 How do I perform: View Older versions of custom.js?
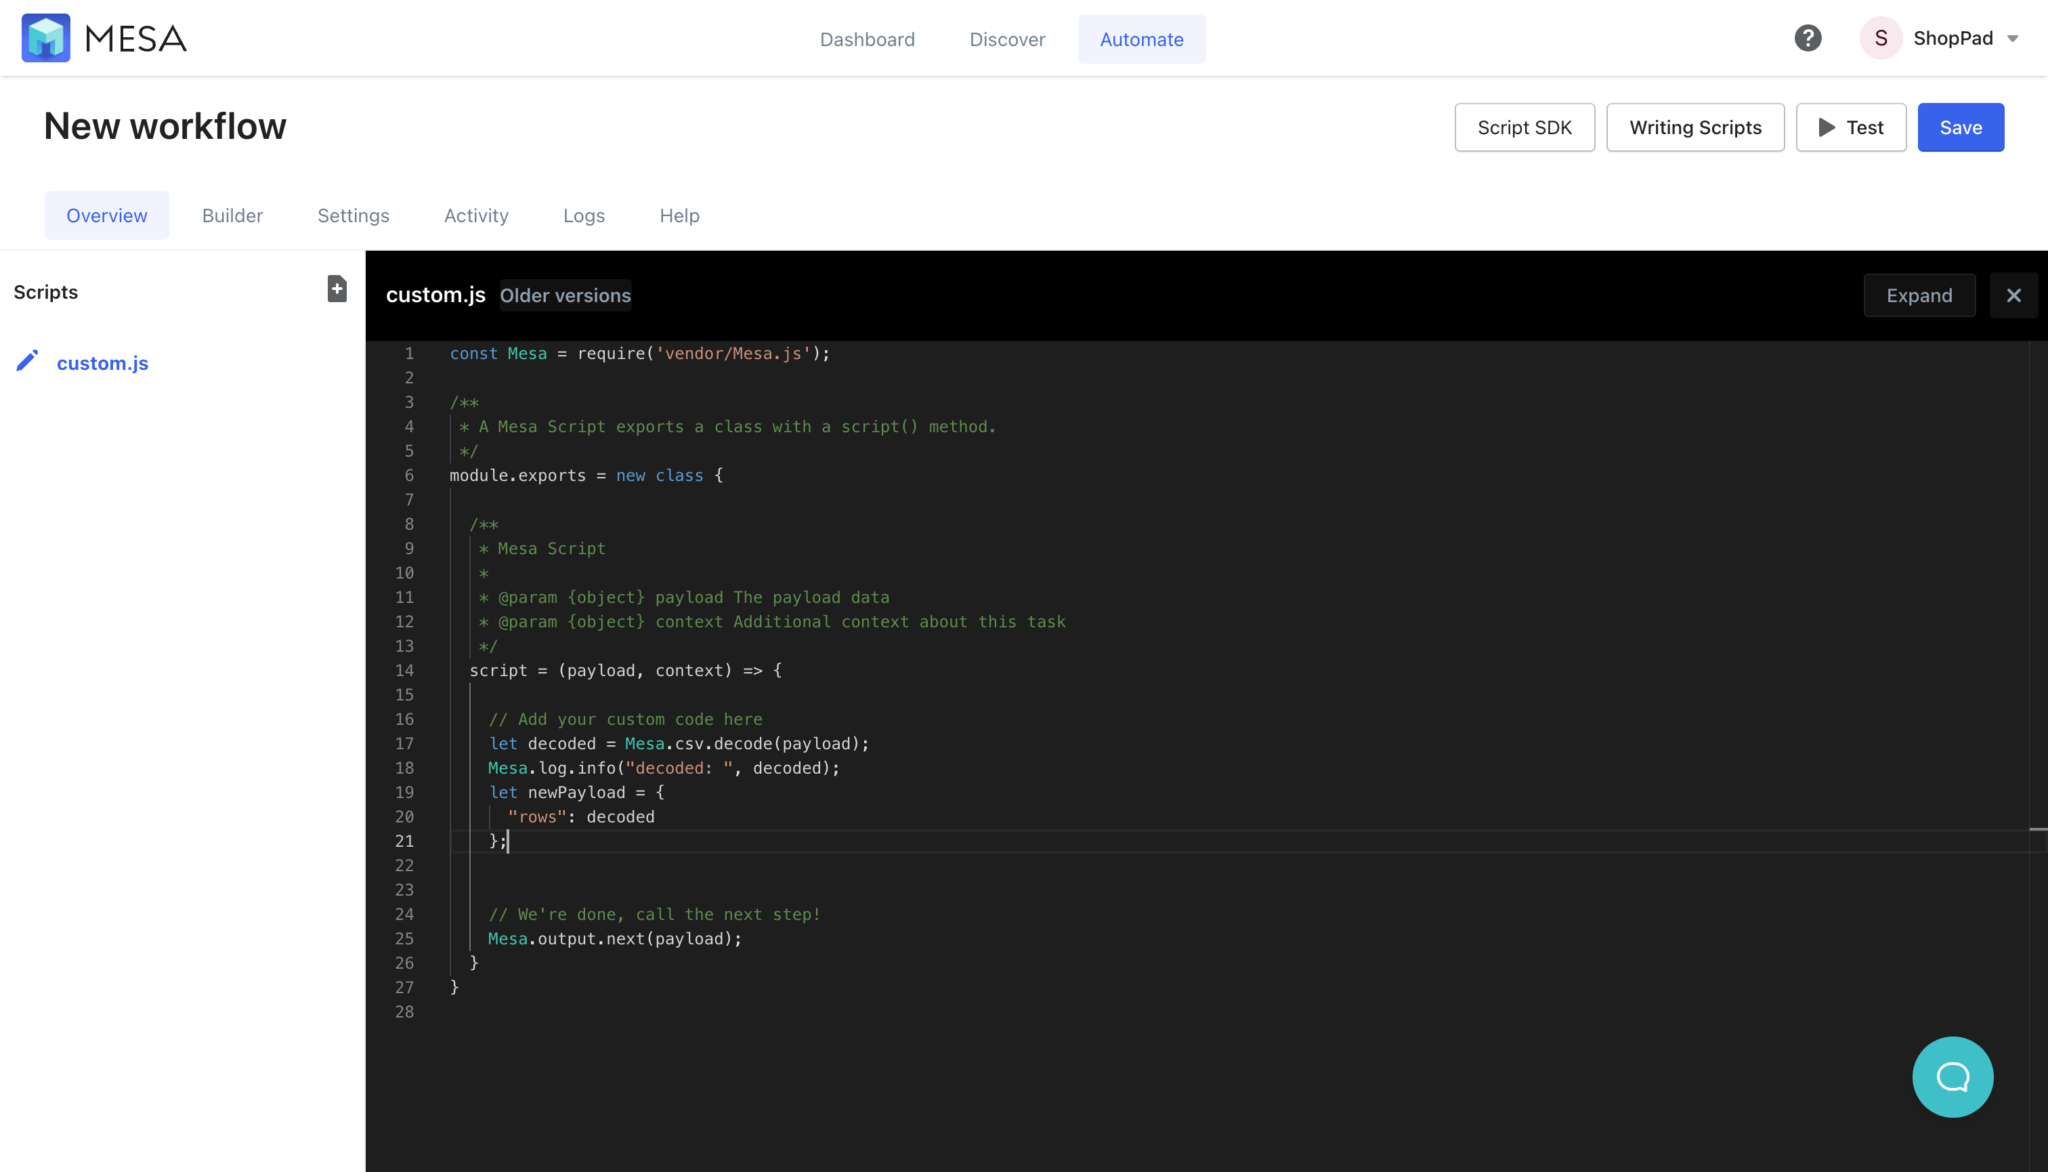565,295
